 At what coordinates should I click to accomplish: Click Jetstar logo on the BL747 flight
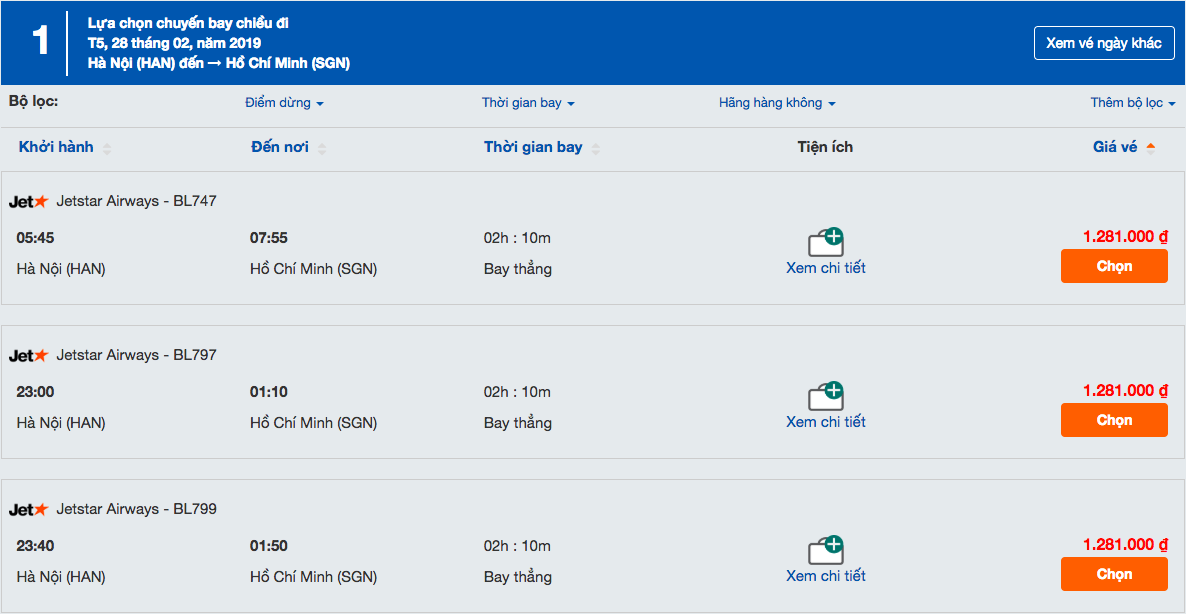click(x=28, y=201)
